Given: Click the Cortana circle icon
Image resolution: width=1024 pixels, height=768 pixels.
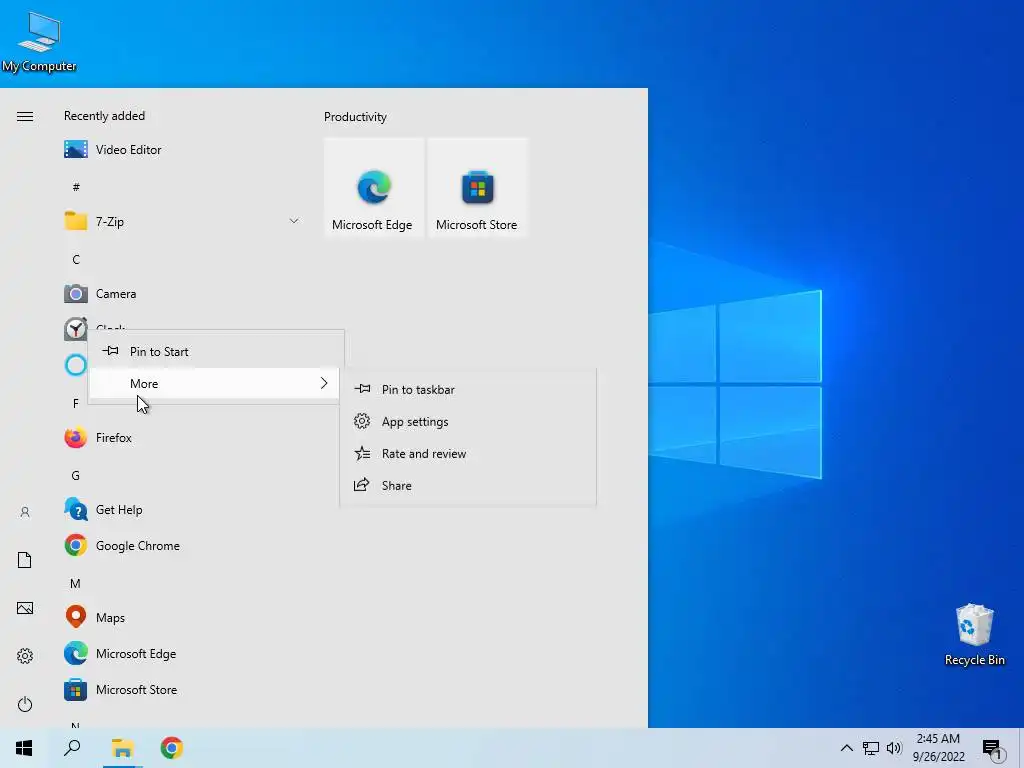Looking at the screenshot, I should [x=75, y=364].
